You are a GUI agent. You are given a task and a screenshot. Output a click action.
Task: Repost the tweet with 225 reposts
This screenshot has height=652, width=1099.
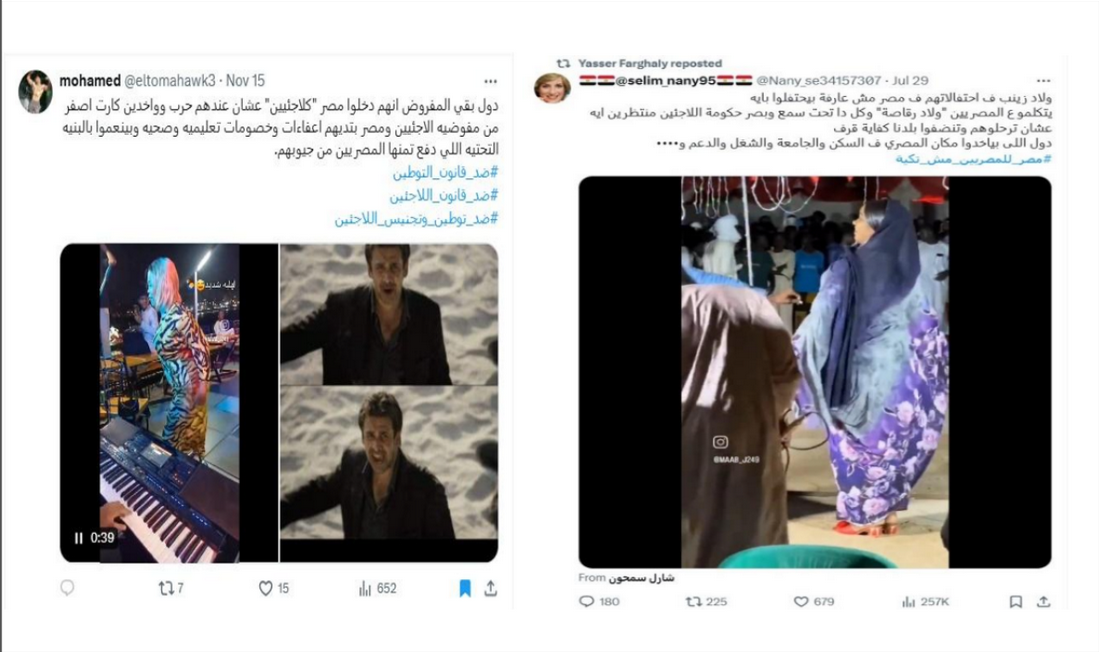tap(706, 602)
